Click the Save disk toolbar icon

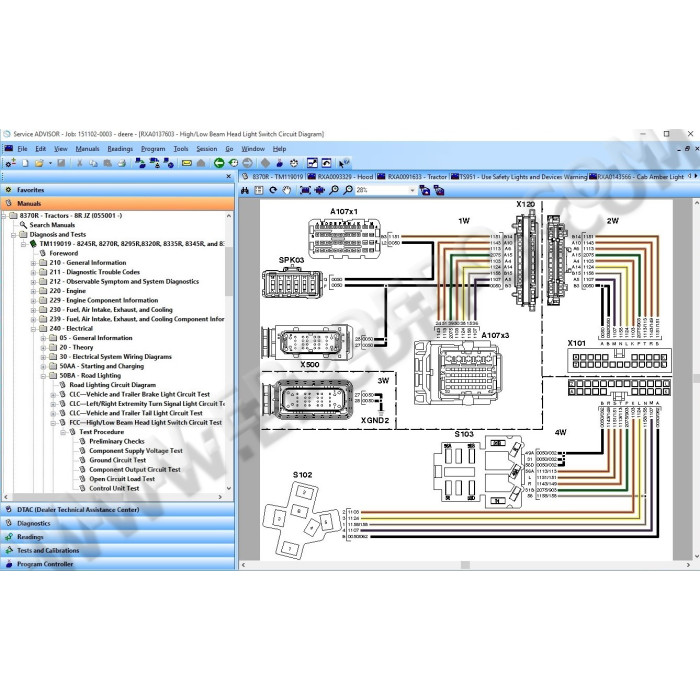61,163
